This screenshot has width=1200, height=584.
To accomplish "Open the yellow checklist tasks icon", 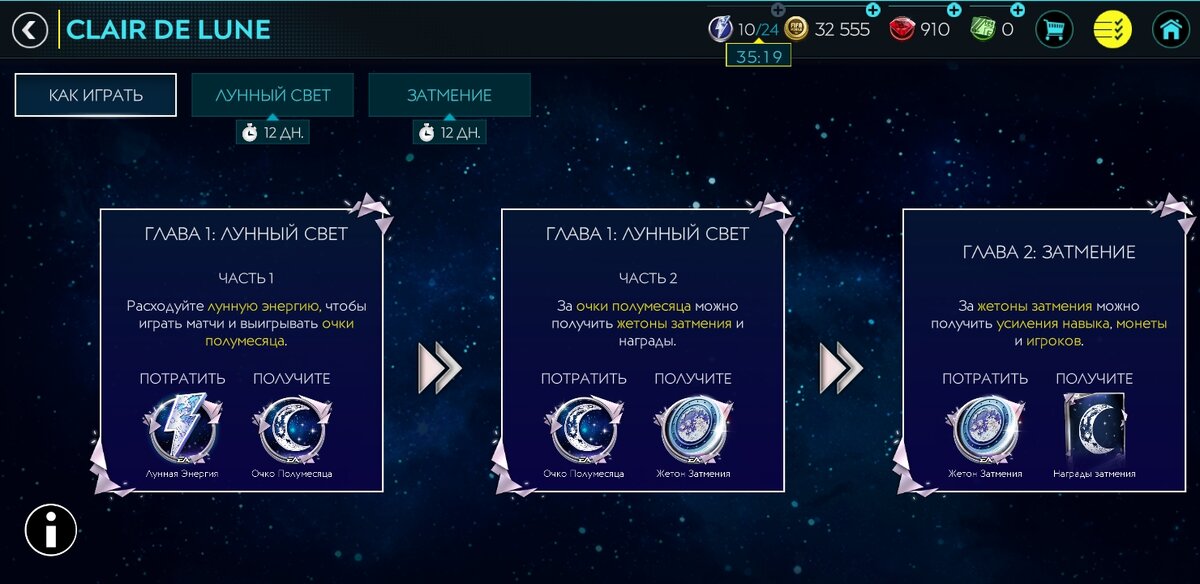I will point(1113,29).
